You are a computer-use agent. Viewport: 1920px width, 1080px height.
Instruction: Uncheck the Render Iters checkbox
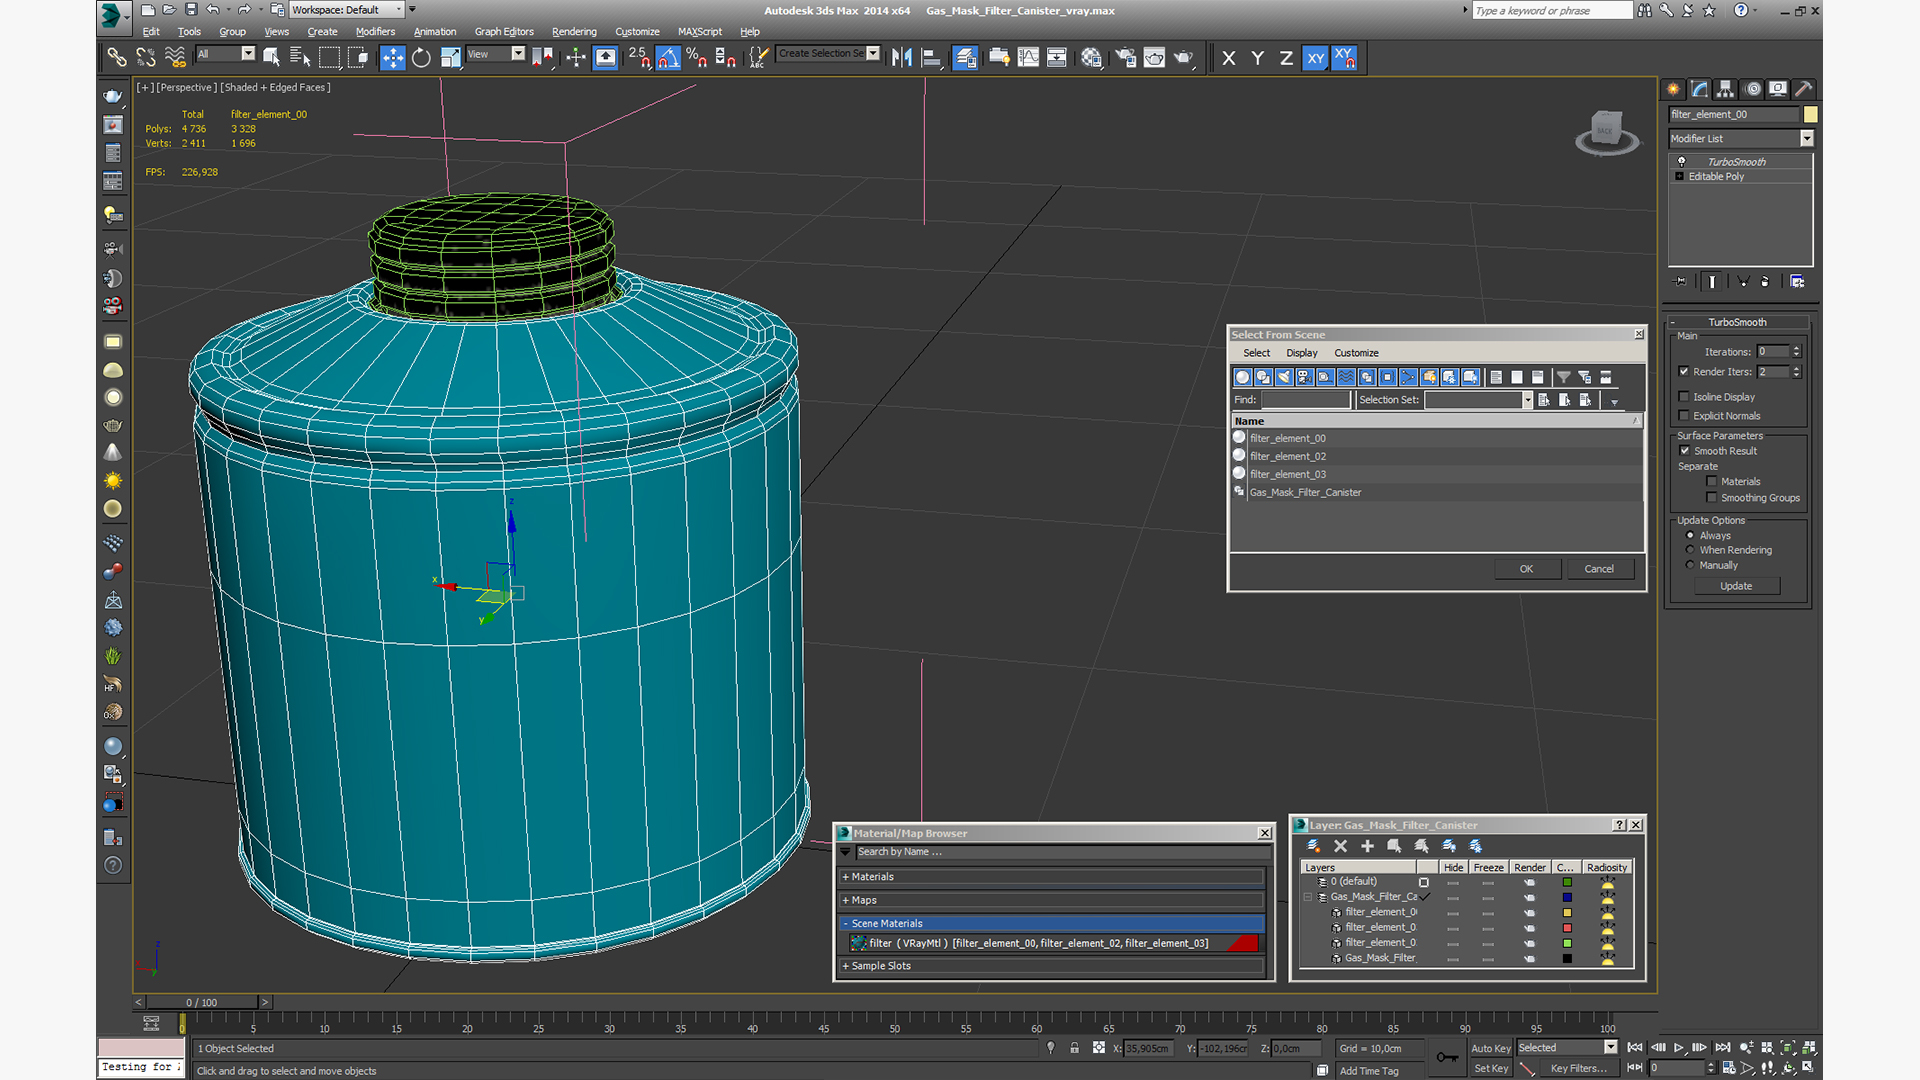click(x=1684, y=372)
